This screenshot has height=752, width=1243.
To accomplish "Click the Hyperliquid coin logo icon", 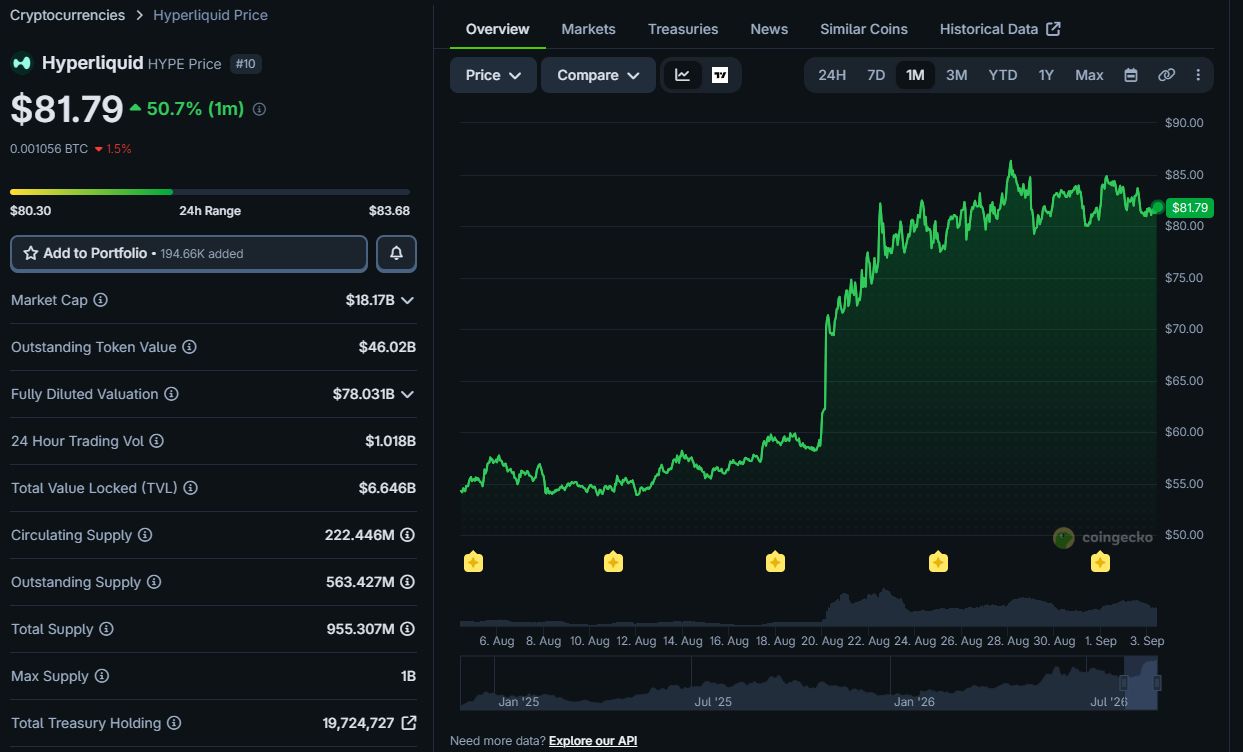I will [x=21, y=63].
